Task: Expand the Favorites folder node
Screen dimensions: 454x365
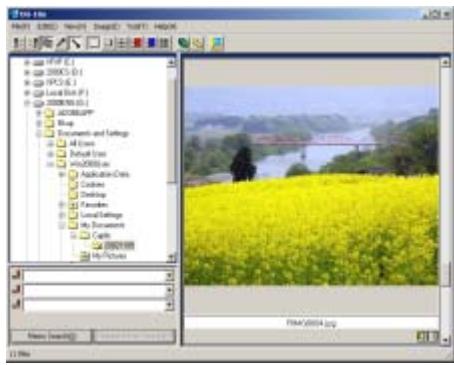Action: (62, 205)
